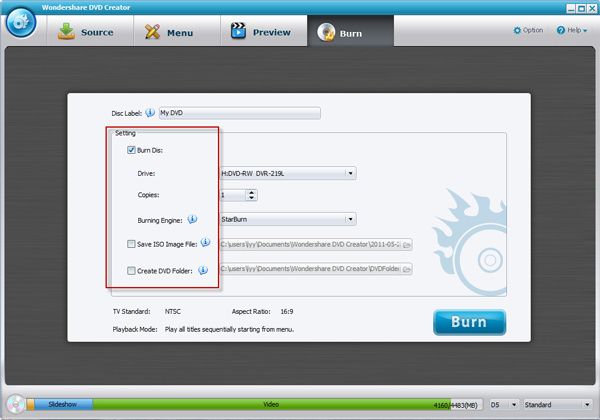Enable the Create DVD Folder checkbox
Viewport: 600px width, 420px height.
(131, 271)
